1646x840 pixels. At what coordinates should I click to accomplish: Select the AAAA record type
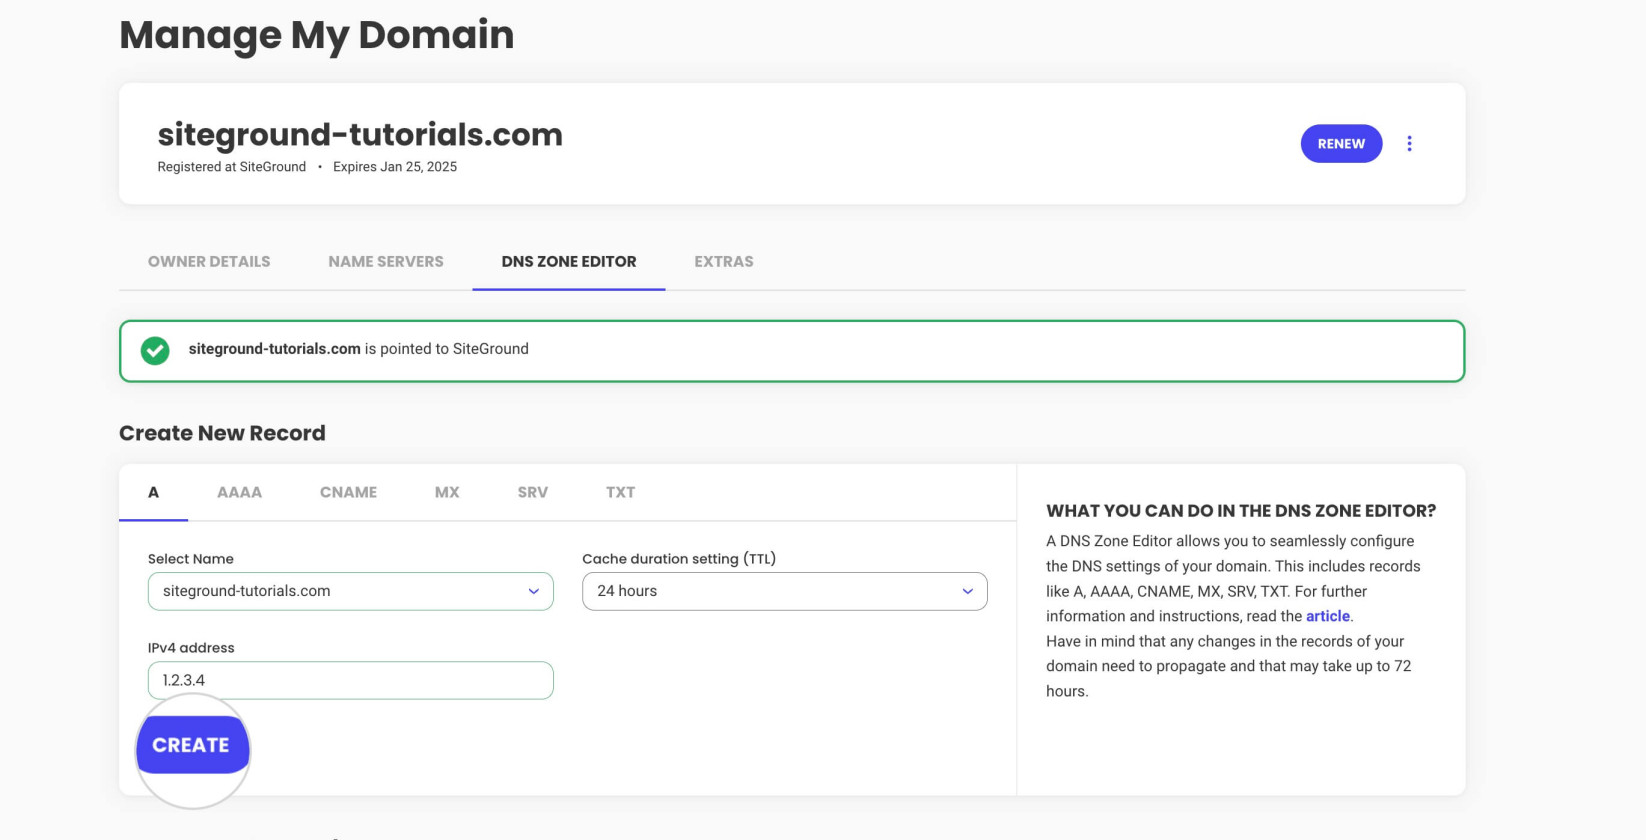[239, 492]
